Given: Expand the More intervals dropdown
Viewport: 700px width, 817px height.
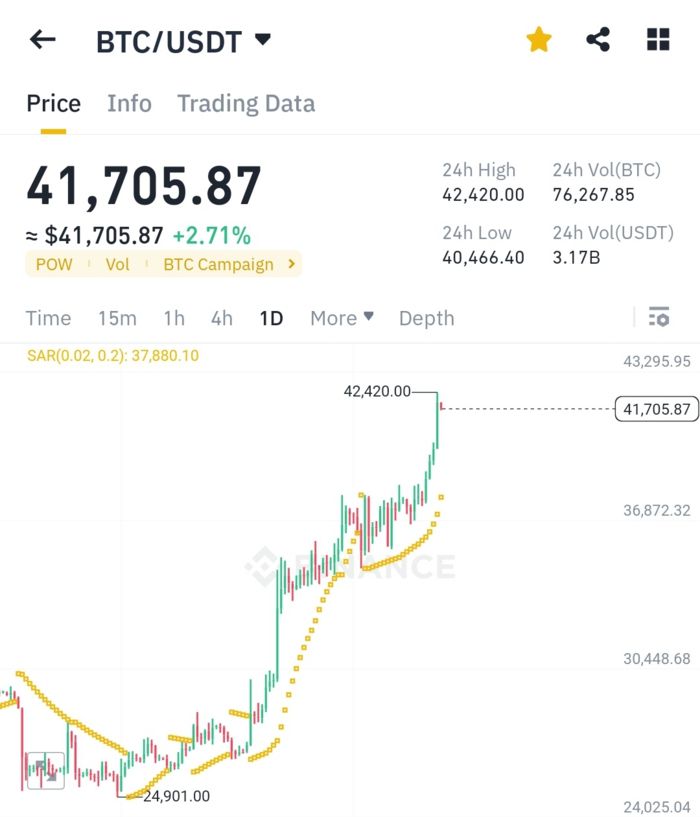Looking at the screenshot, I should [x=342, y=318].
